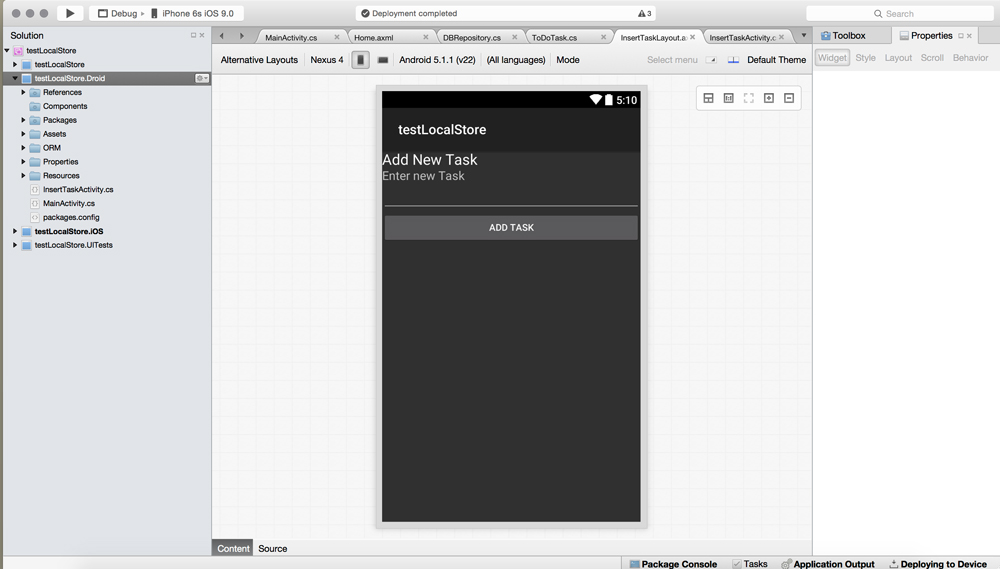The width and height of the screenshot is (1000, 569).
Task: Open the gear options for testLocalStore.Droid
Action: pos(201,78)
